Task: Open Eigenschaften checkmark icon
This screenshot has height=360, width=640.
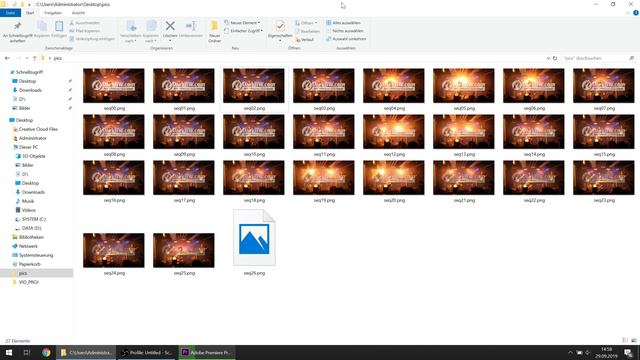Action: tap(280, 27)
